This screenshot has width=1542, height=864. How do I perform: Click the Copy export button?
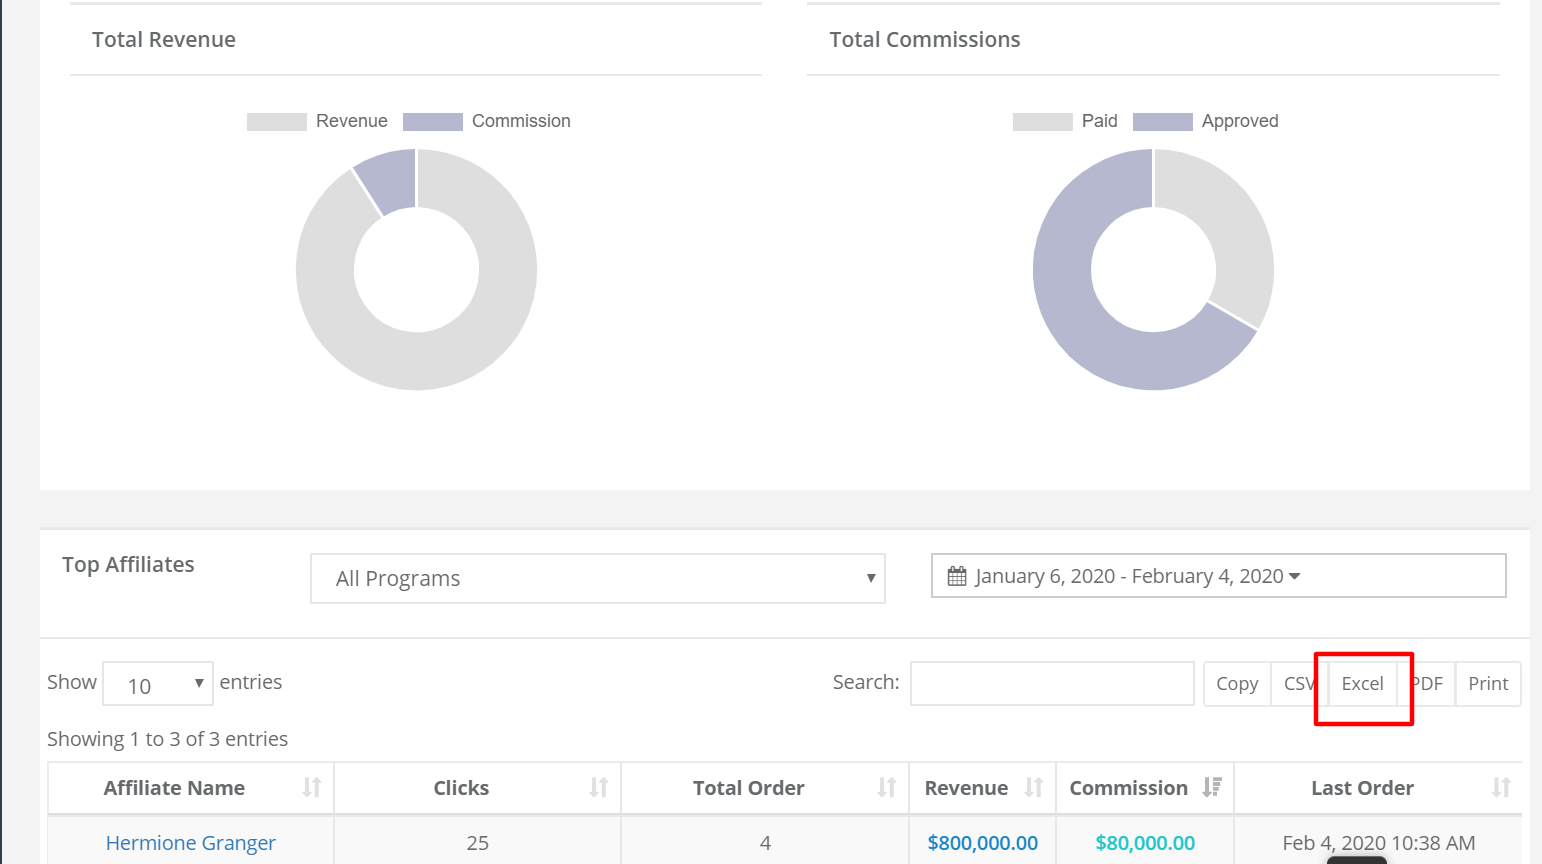click(x=1237, y=684)
